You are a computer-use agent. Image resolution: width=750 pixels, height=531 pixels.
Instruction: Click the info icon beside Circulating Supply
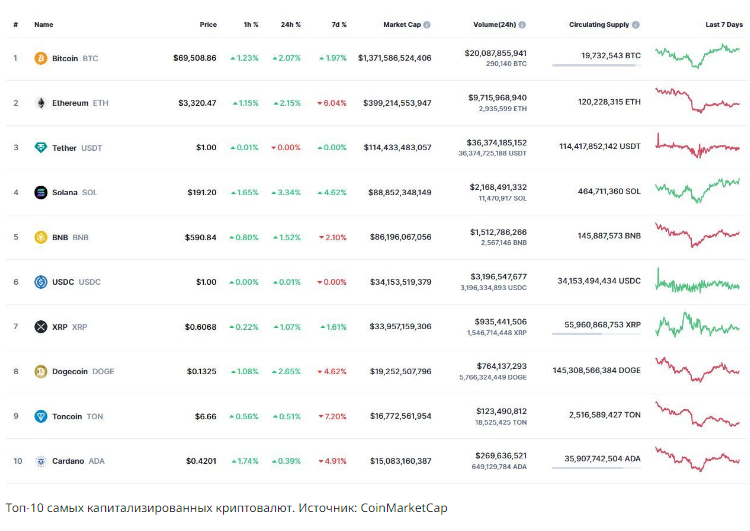(636, 25)
